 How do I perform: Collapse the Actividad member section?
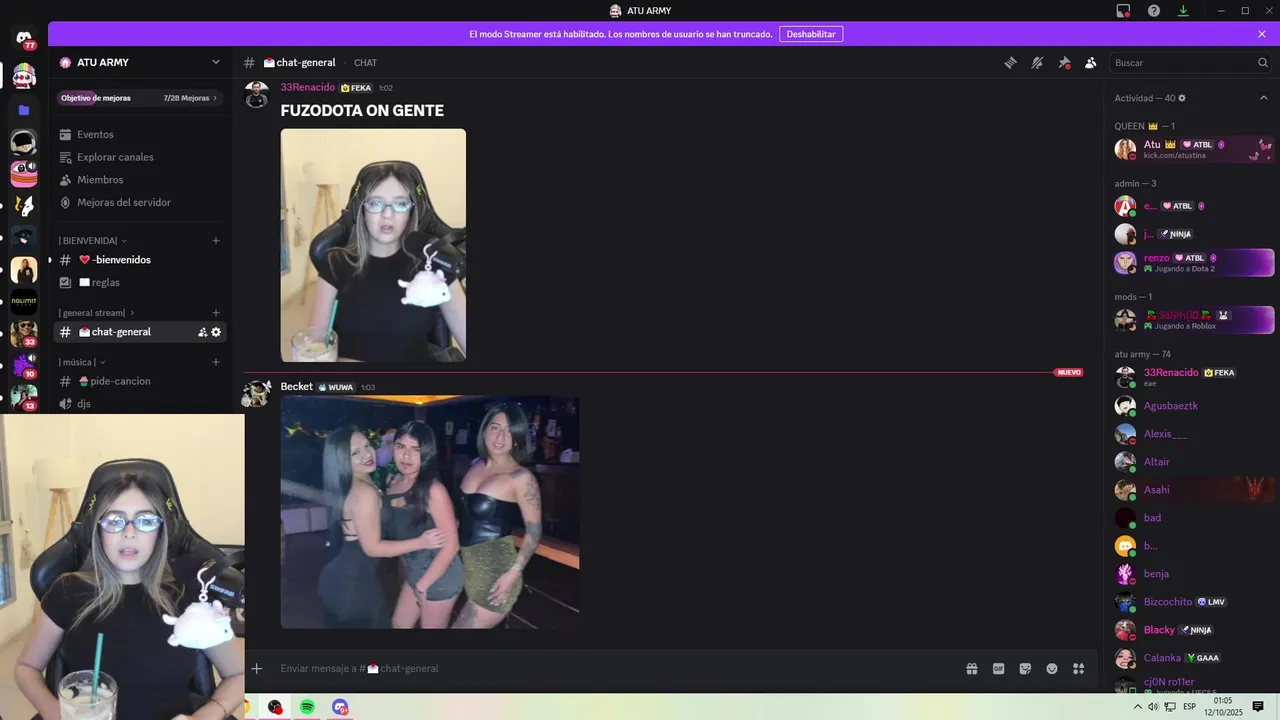[x=1263, y=98]
